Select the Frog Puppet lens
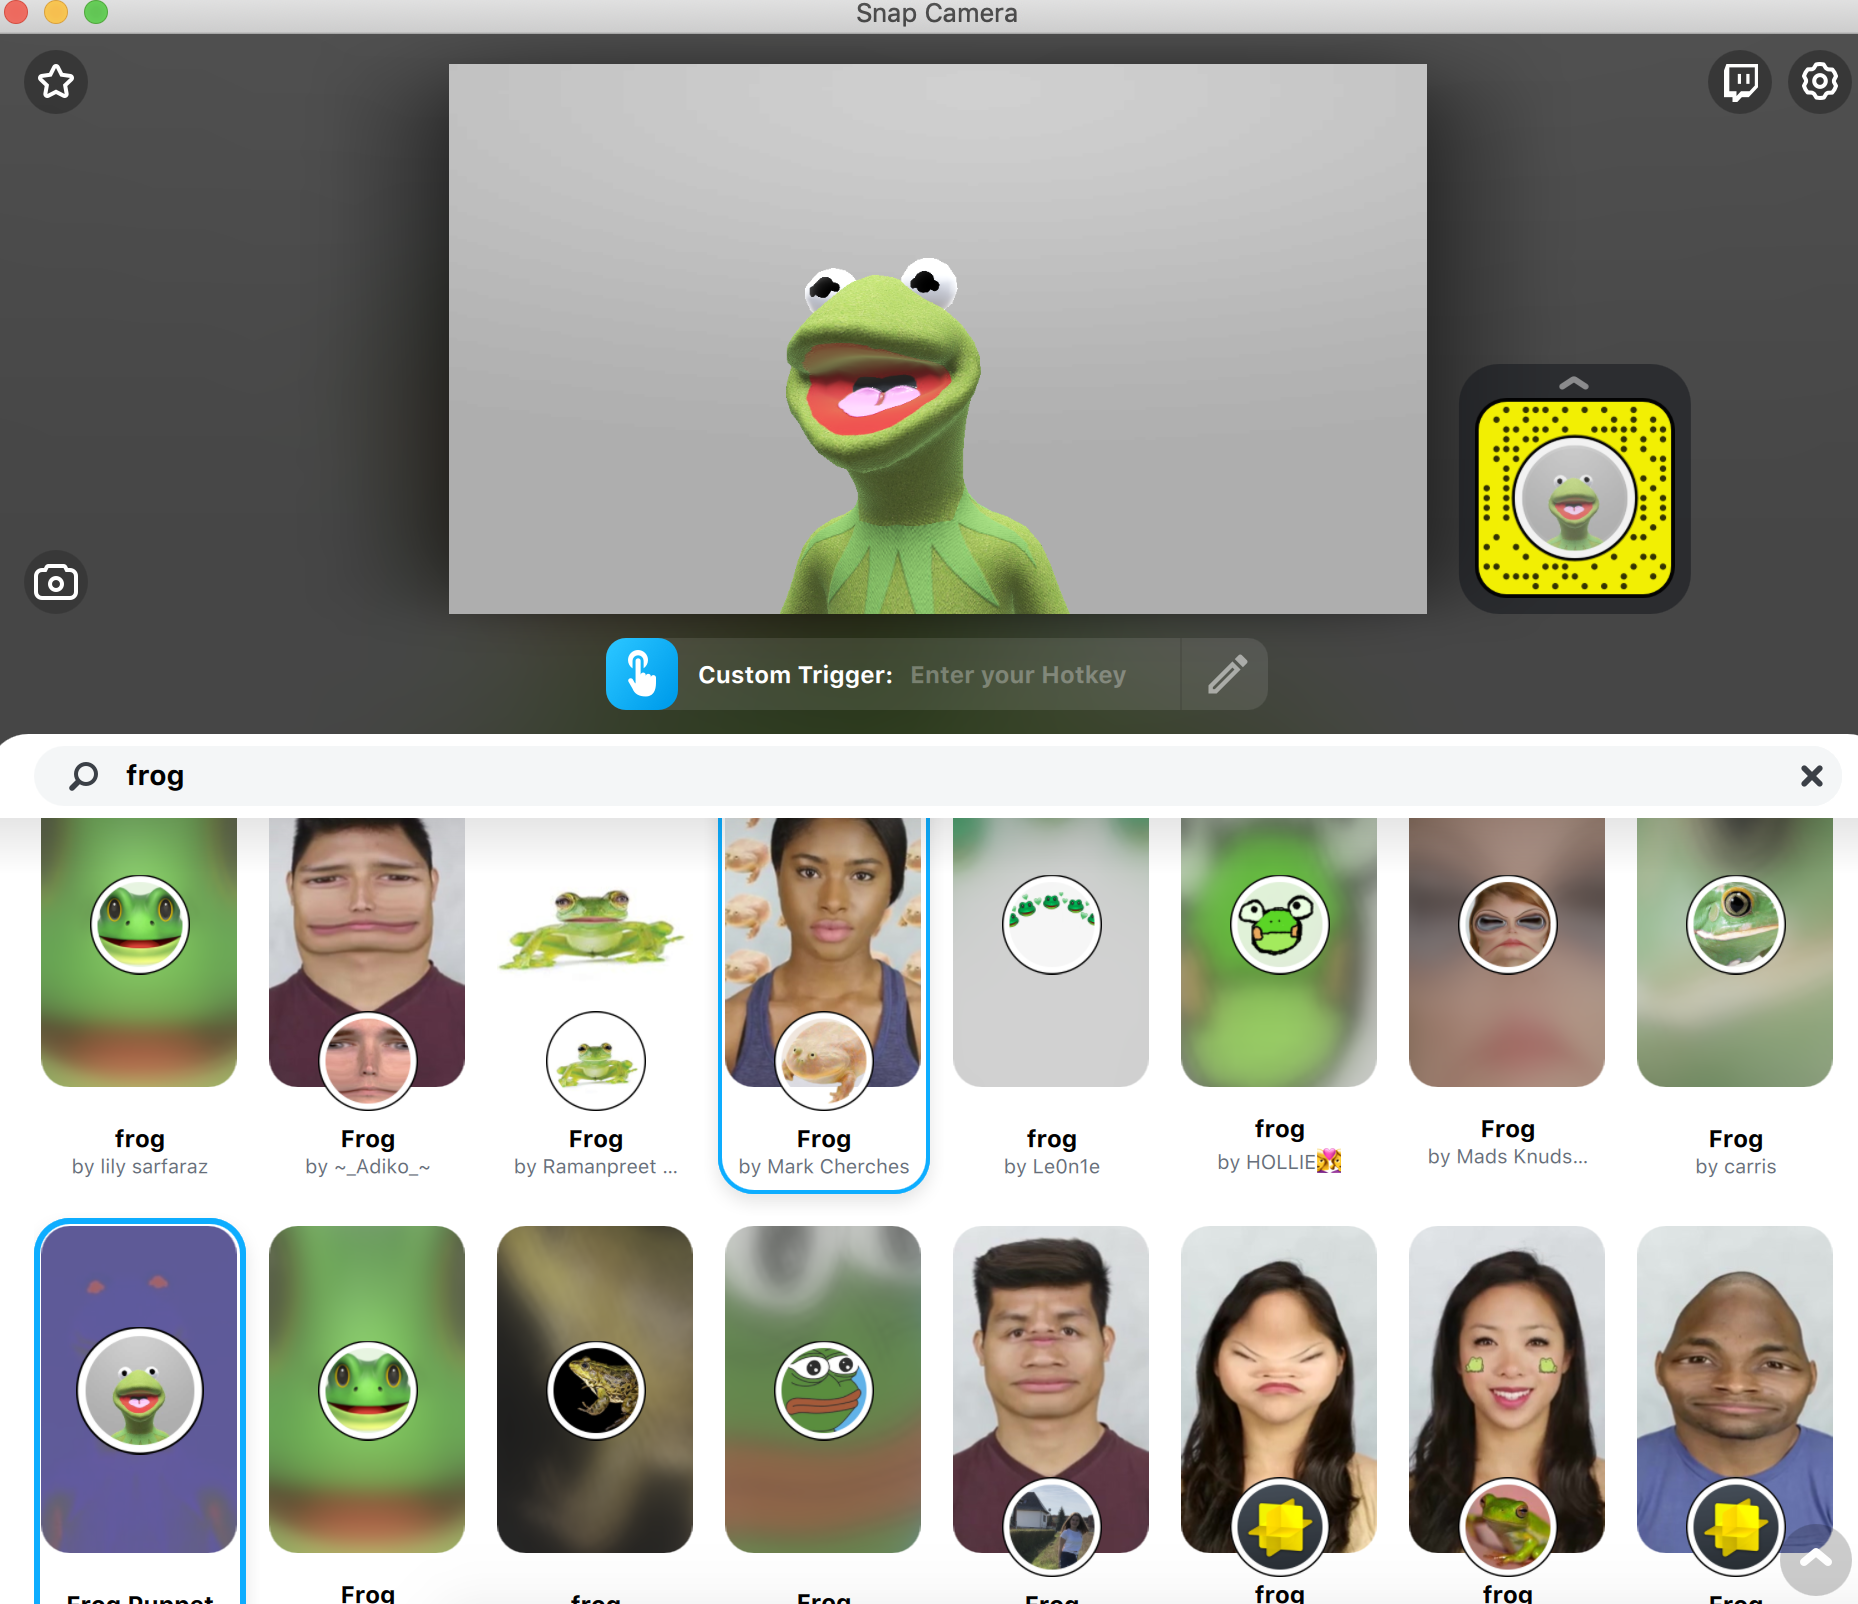The image size is (1858, 1604). [x=139, y=1410]
